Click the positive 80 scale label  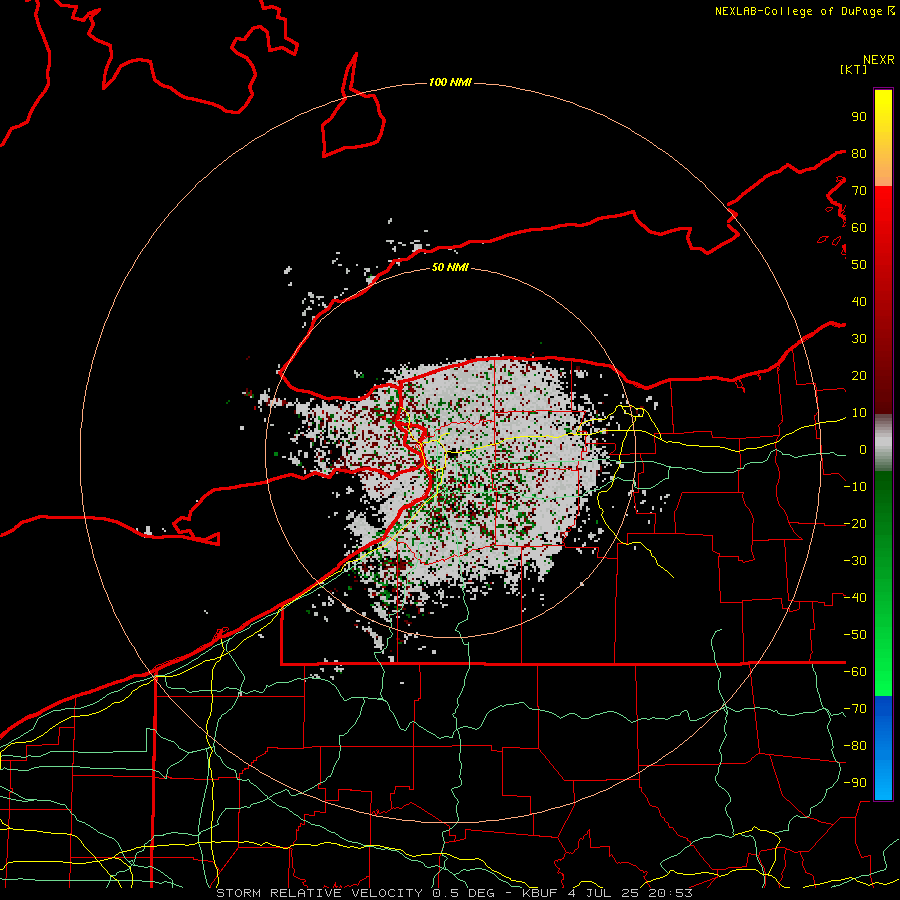click(x=859, y=153)
